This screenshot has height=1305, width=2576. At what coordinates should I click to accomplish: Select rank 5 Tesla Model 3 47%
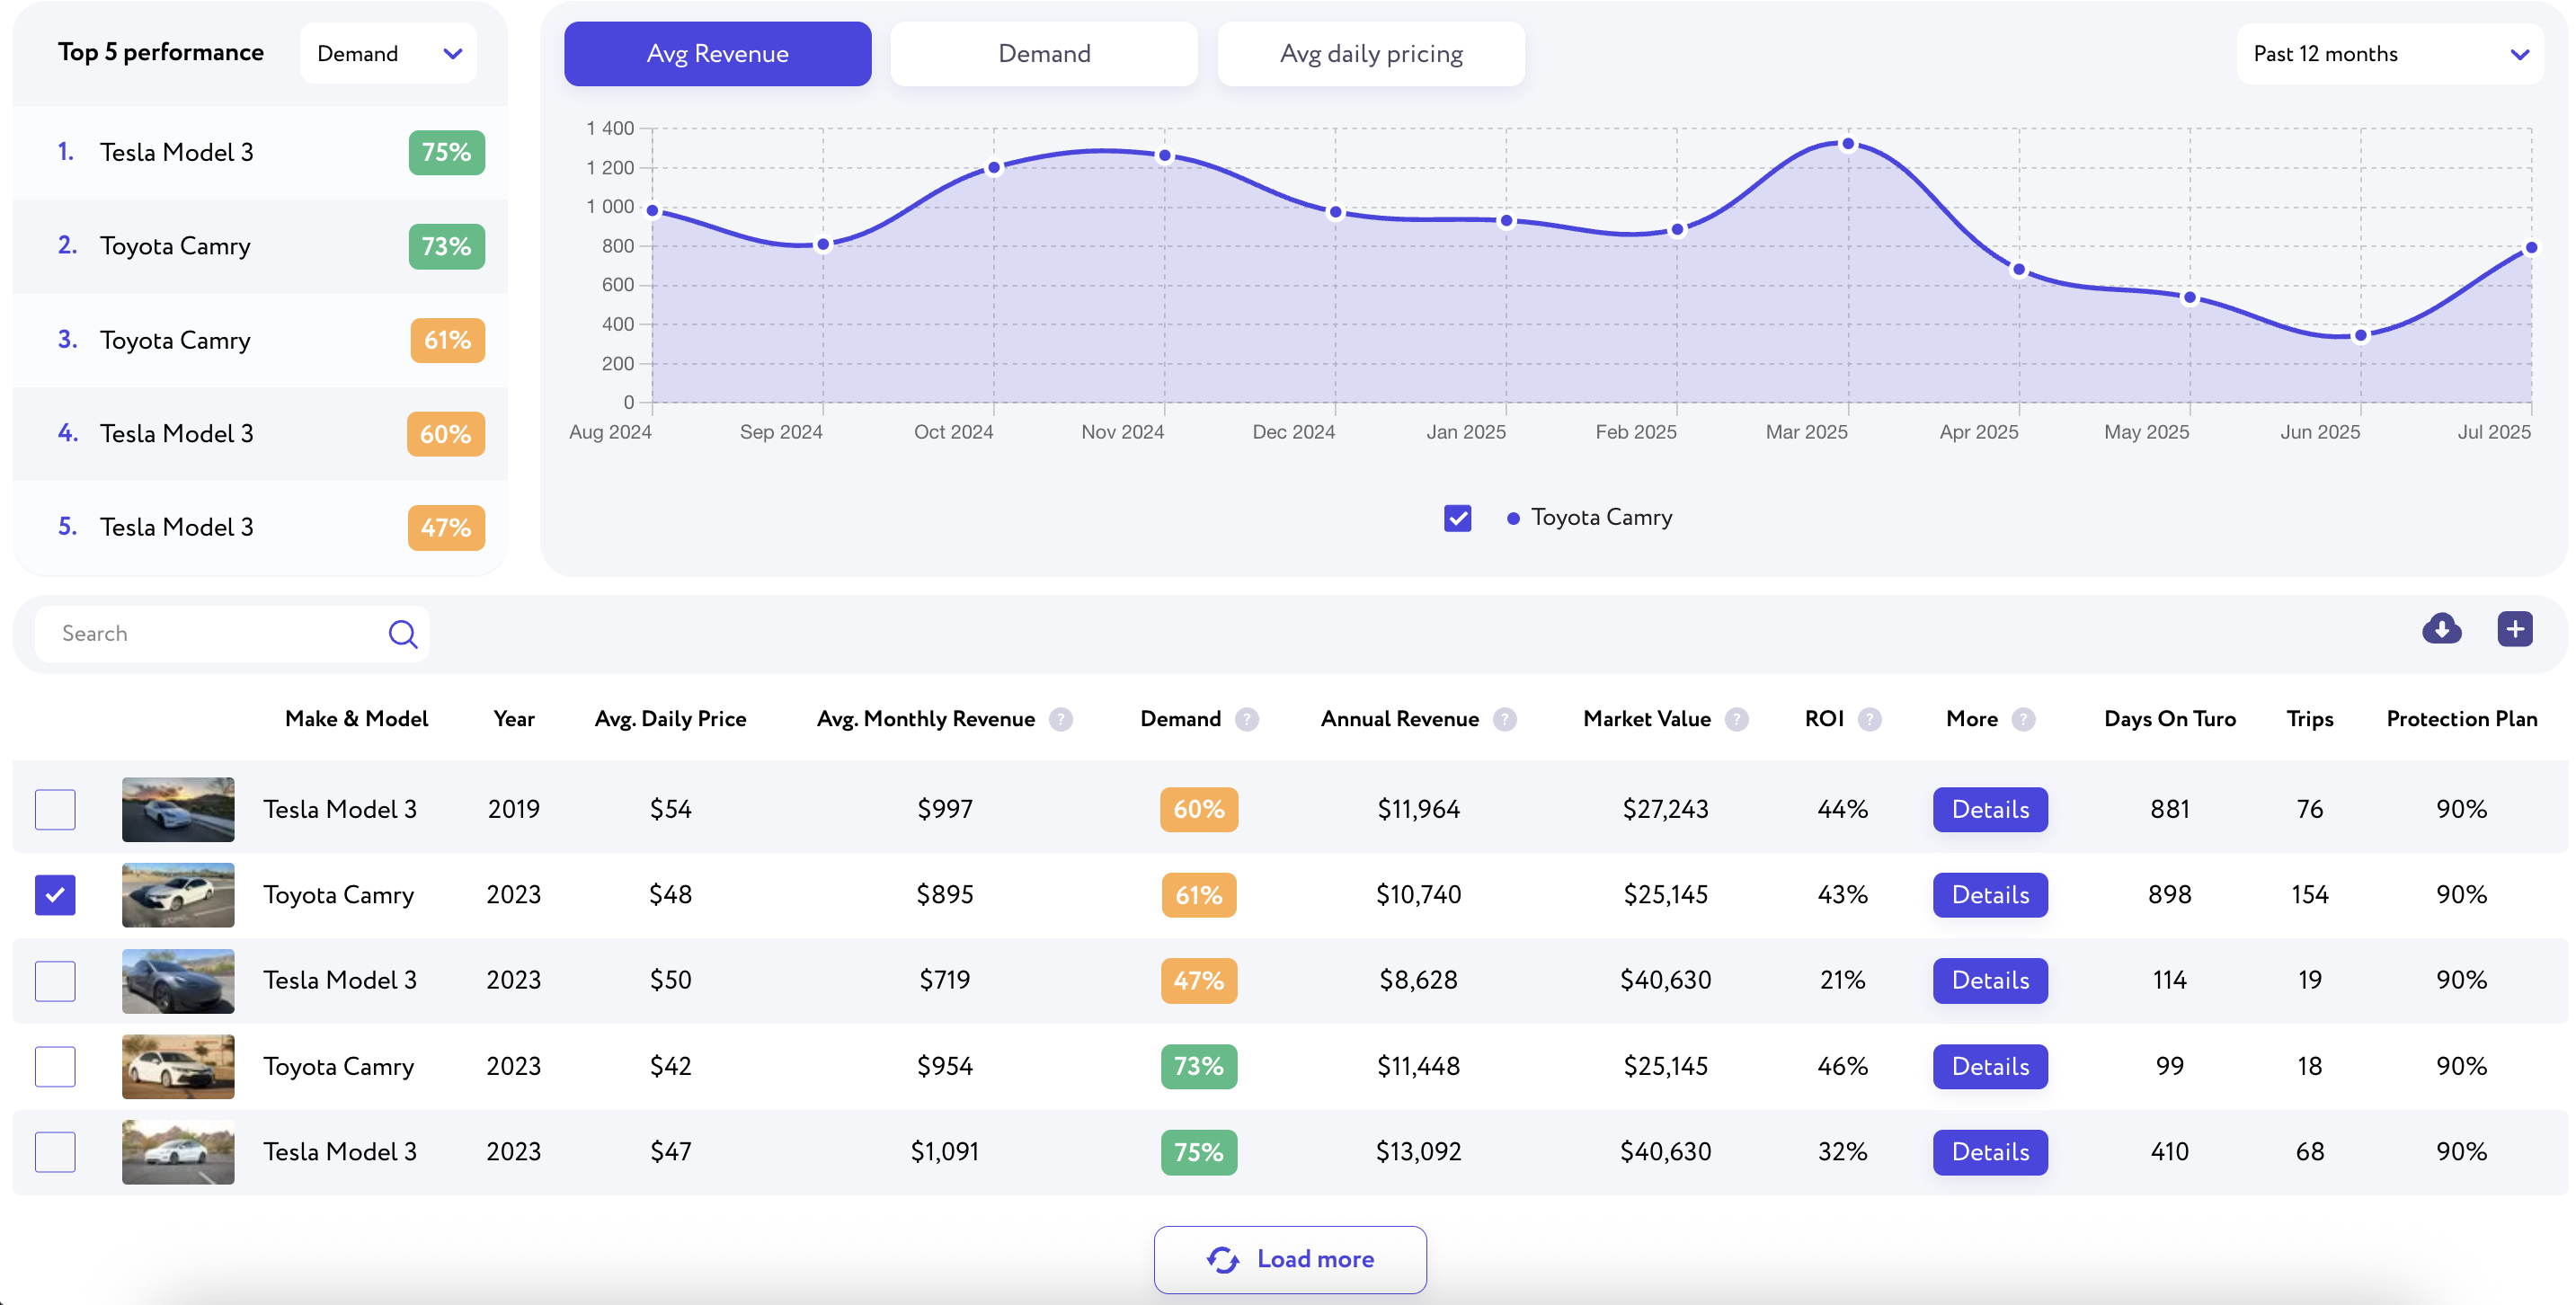260,527
